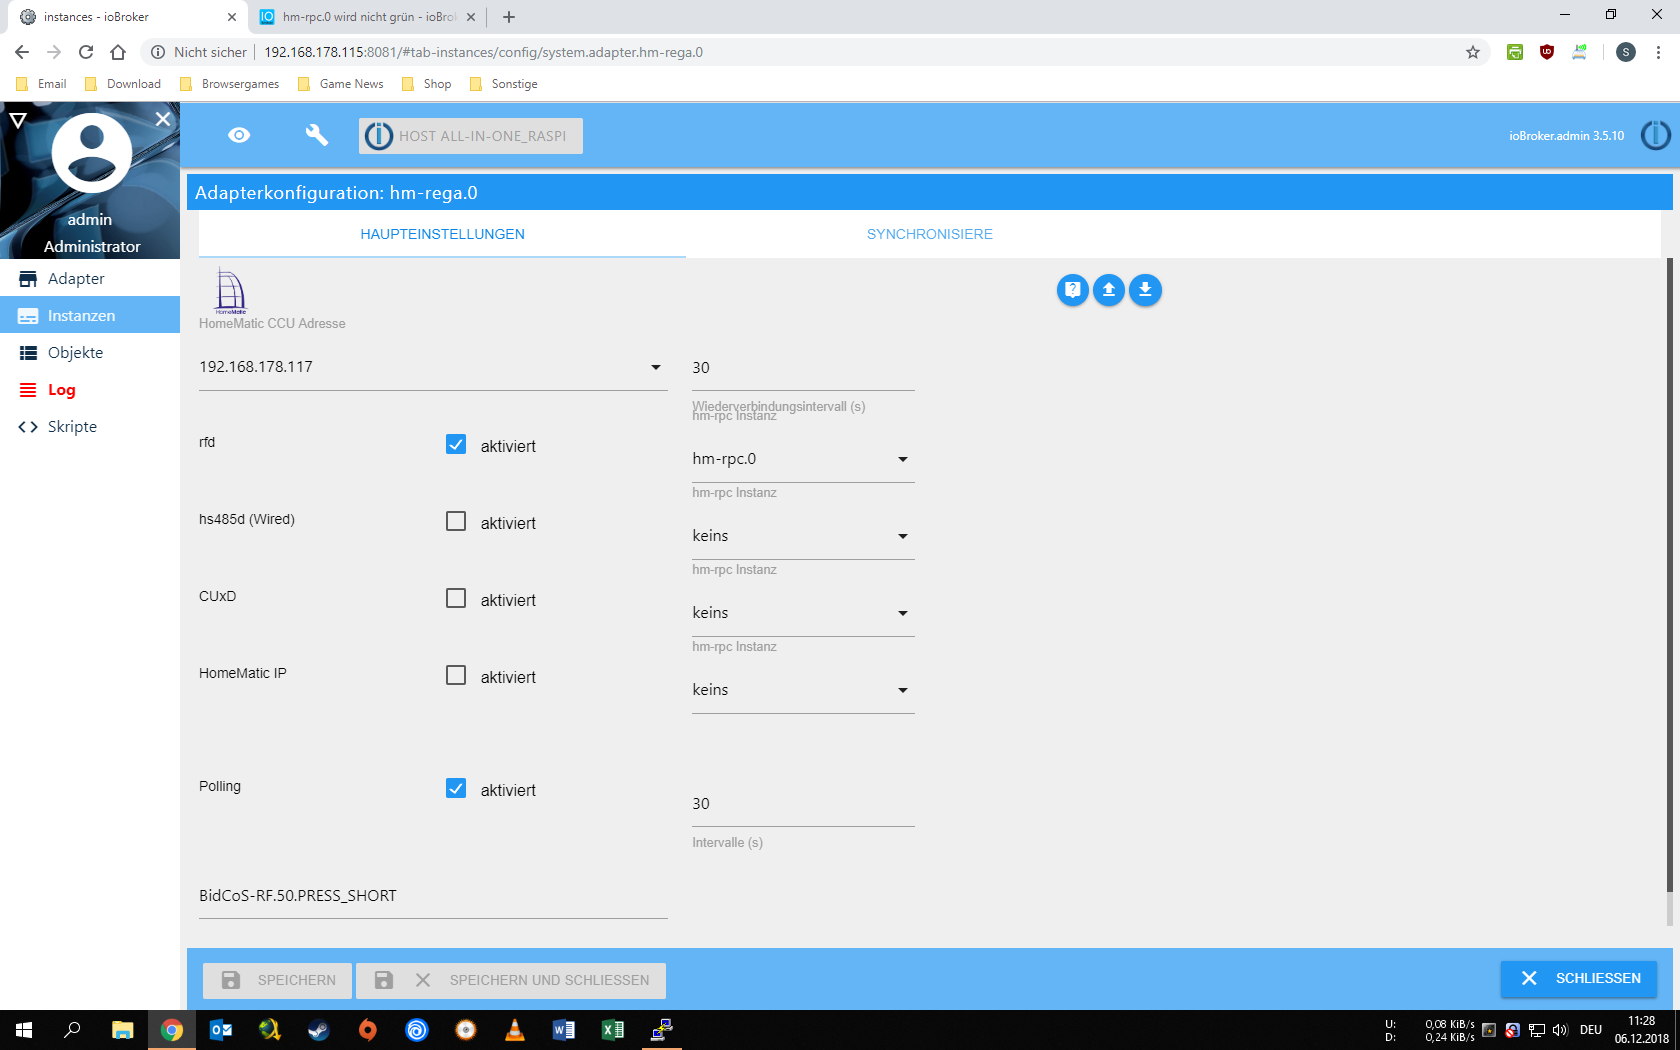Close the sidebar with the X icon
The image size is (1680, 1050).
point(163,118)
